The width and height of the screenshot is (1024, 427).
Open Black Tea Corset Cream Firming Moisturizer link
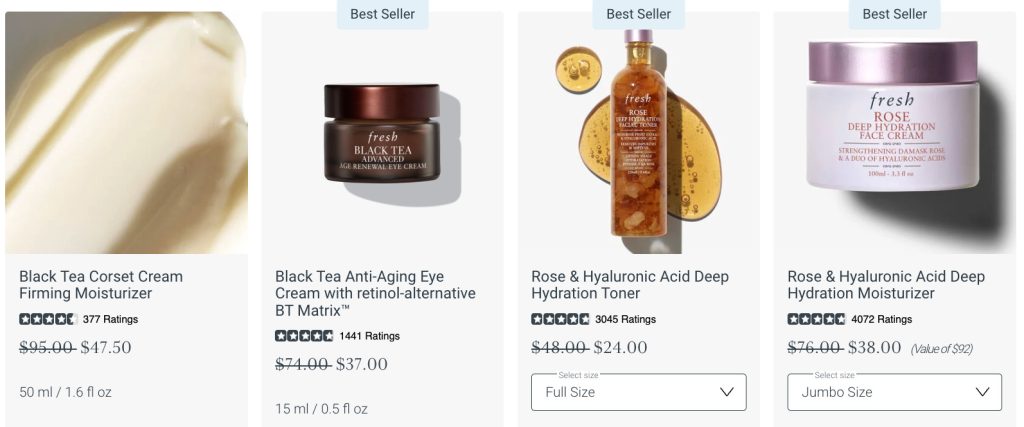click(101, 285)
